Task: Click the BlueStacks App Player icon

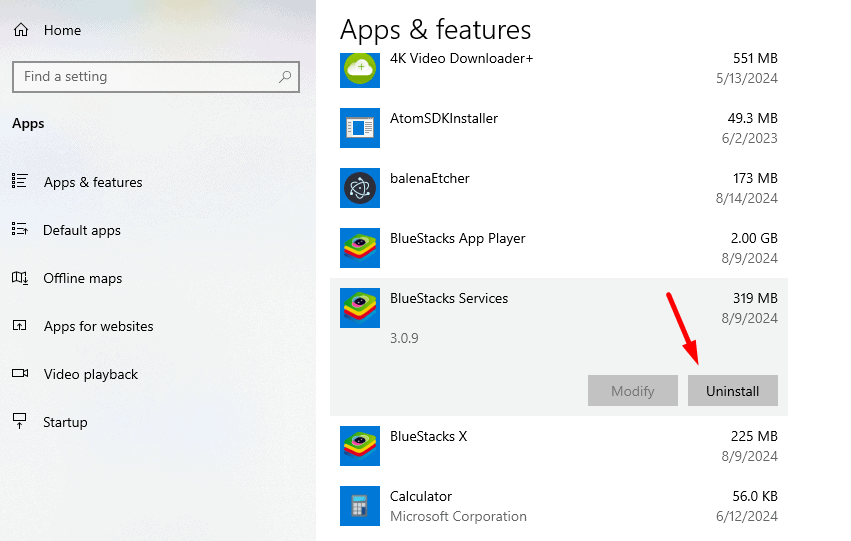Action: [360, 248]
